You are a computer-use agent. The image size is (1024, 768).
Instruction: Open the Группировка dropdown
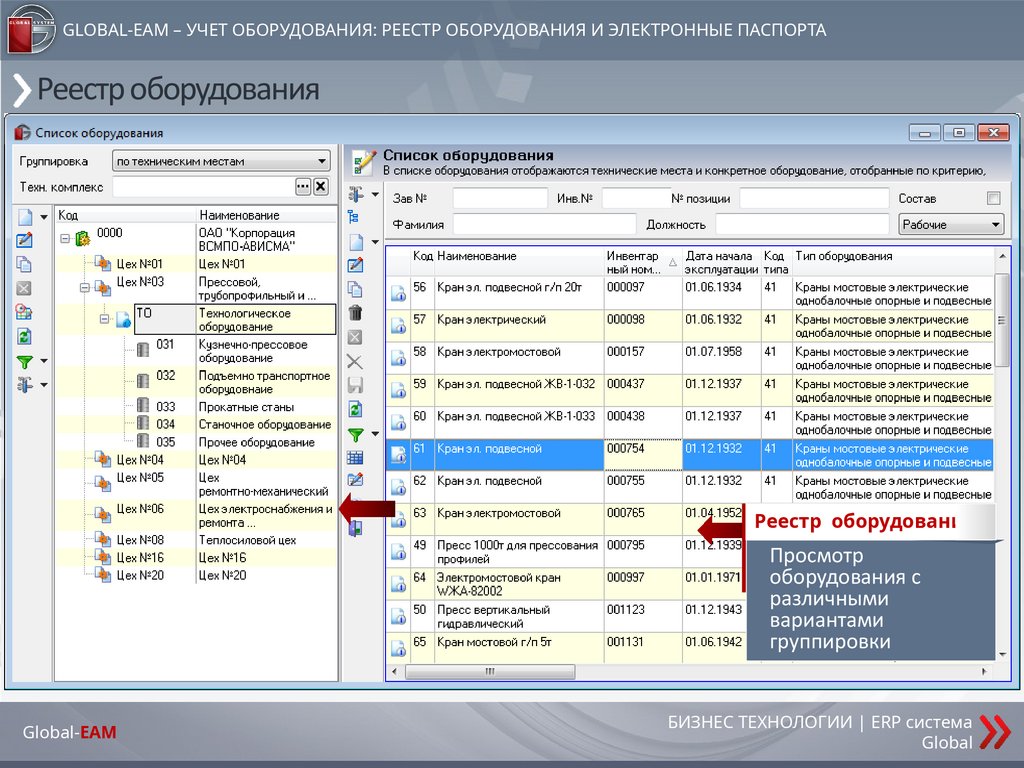pyautogui.click(x=321, y=161)
